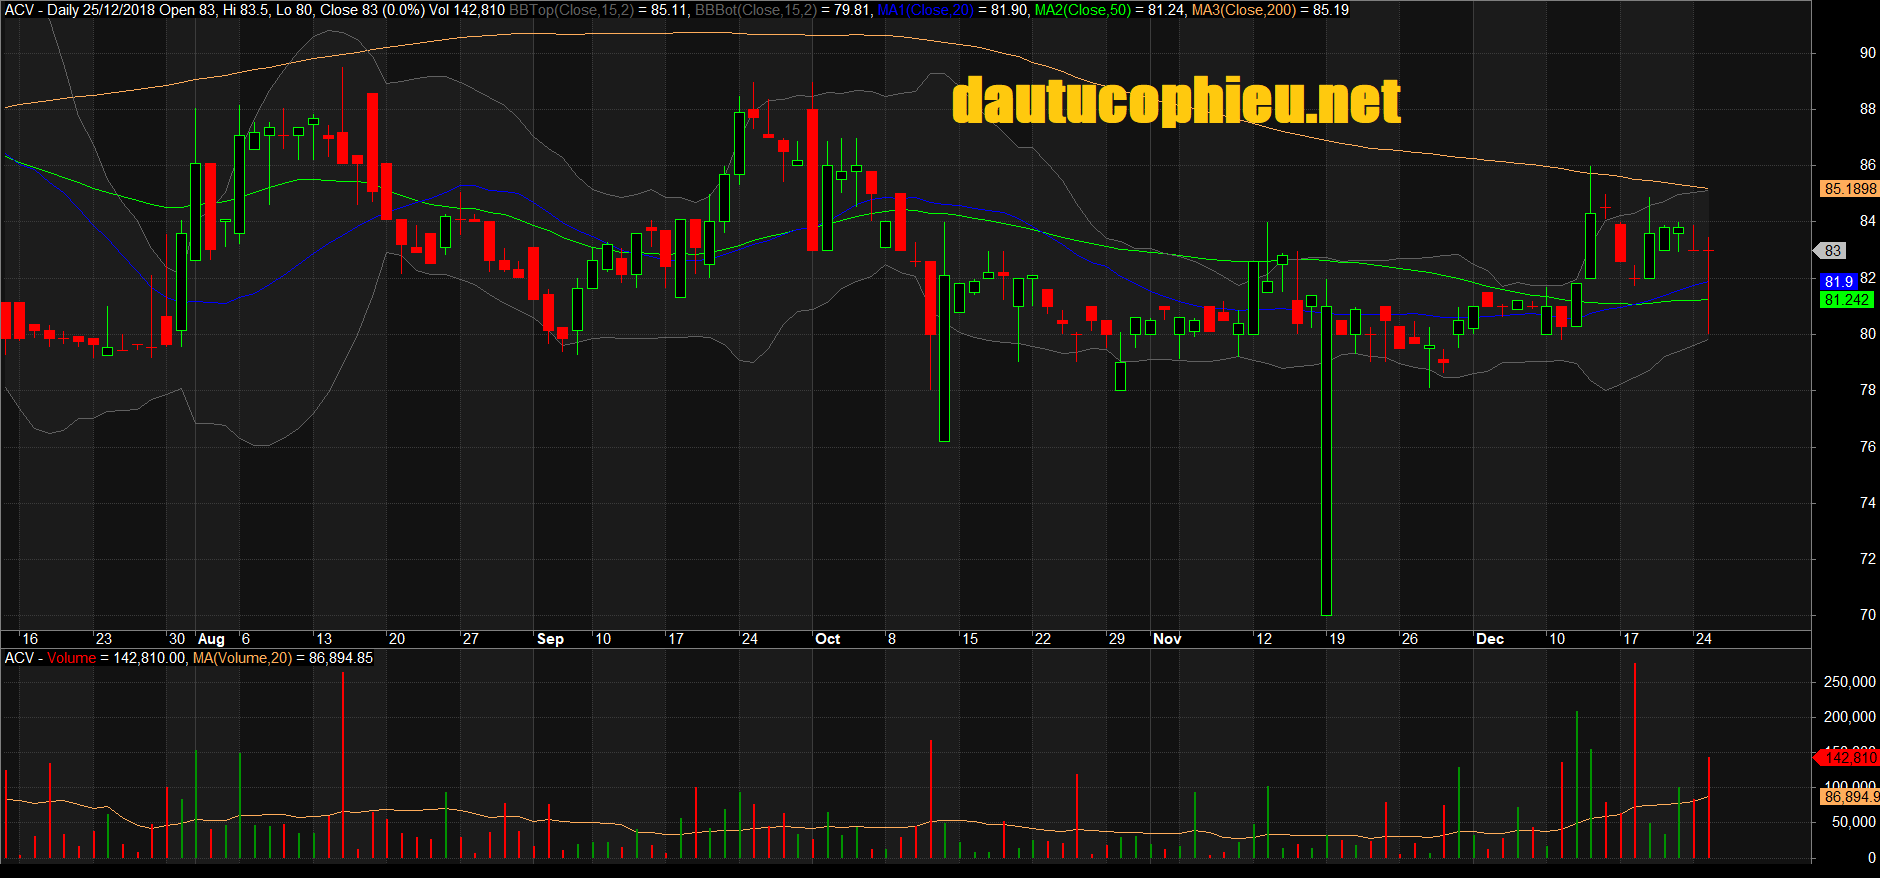Select the BBTop(Close,15,2) indicator label
This screenshot has width=1880, height=878.
click(571, 10)
